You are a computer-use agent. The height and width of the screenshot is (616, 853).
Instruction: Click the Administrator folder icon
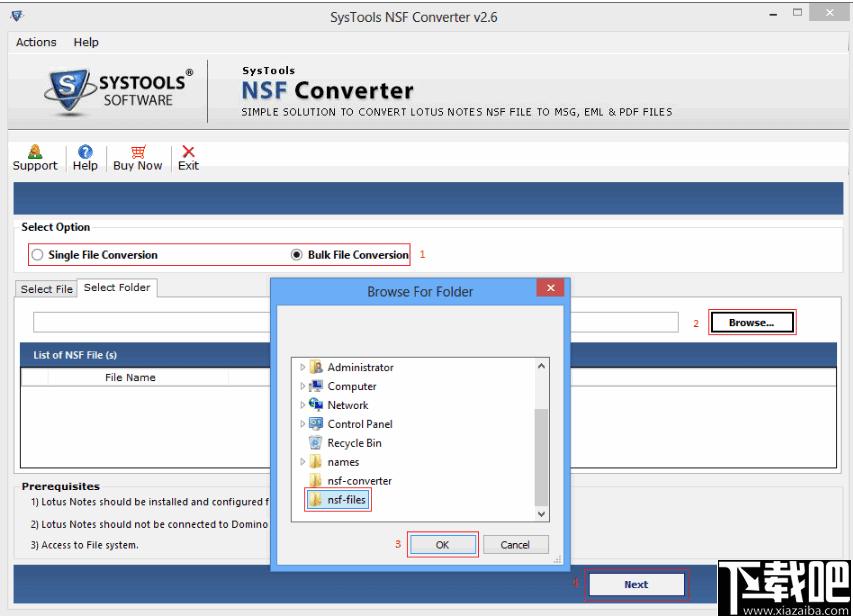[316, 367]
